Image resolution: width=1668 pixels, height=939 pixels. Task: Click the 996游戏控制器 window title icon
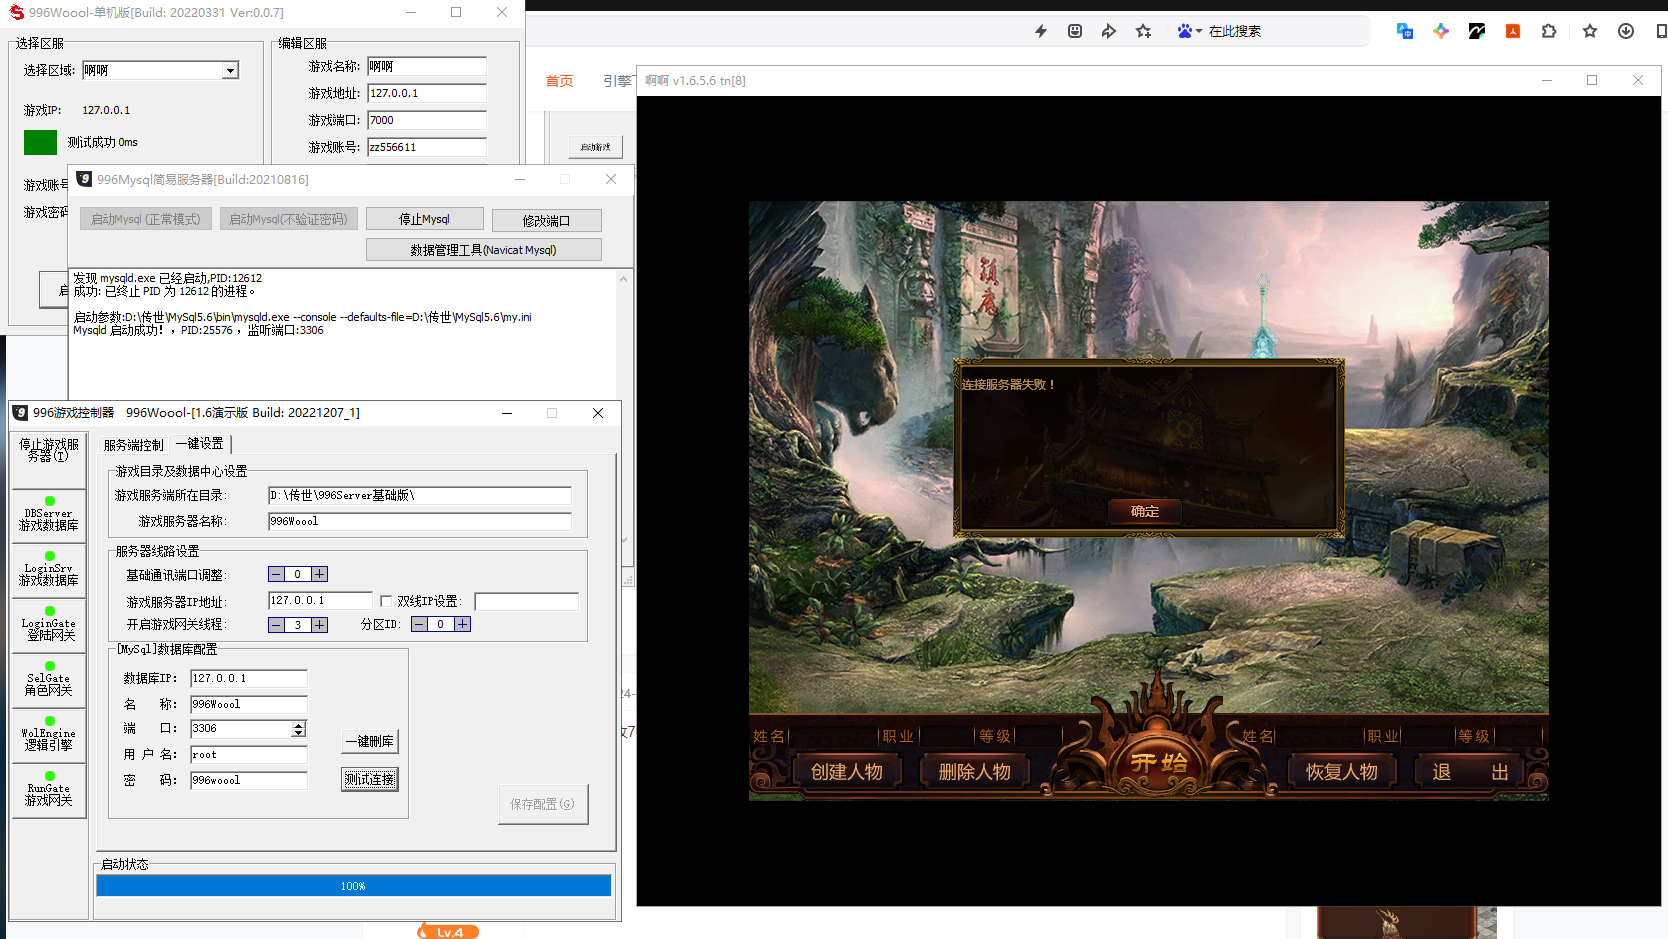tap(20, 412)
